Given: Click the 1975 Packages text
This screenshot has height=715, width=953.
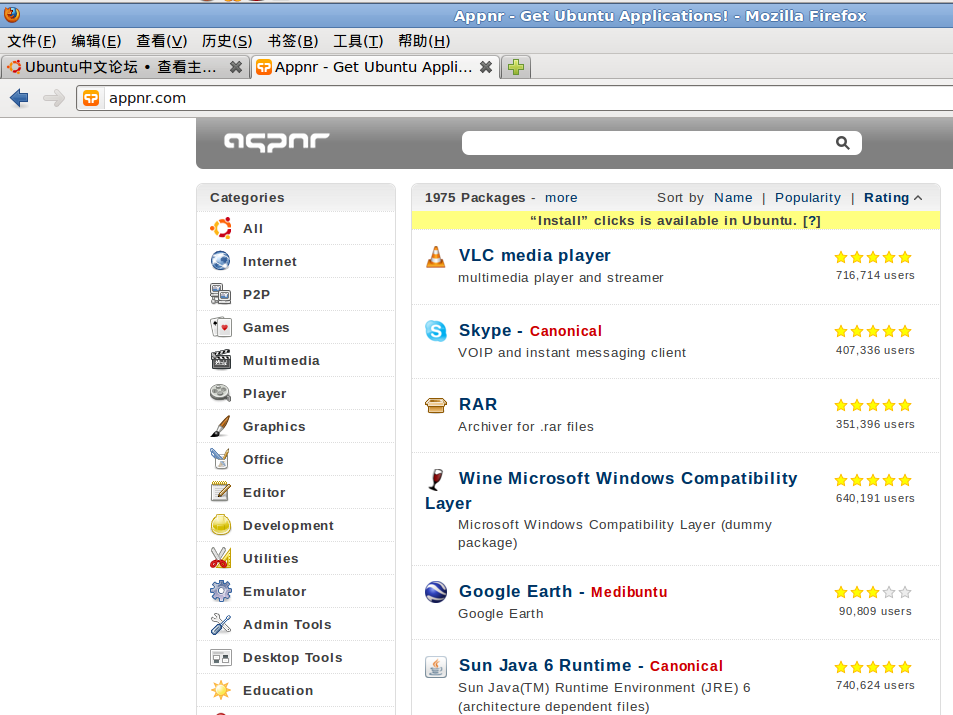Looking at the screenshot, I should pyautogui.click(x=475, y=198).
